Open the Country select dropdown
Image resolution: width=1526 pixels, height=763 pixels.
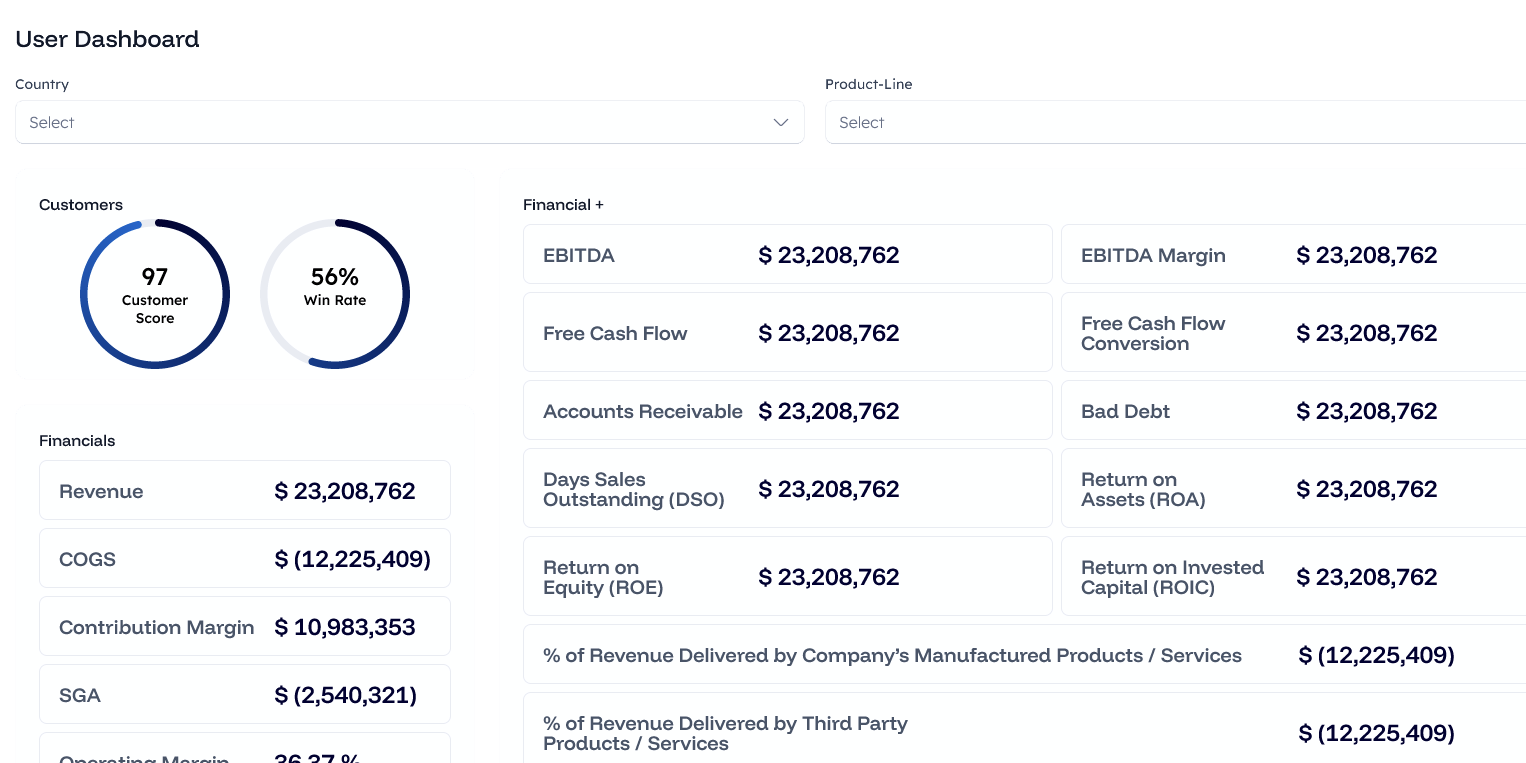(400, 122)
